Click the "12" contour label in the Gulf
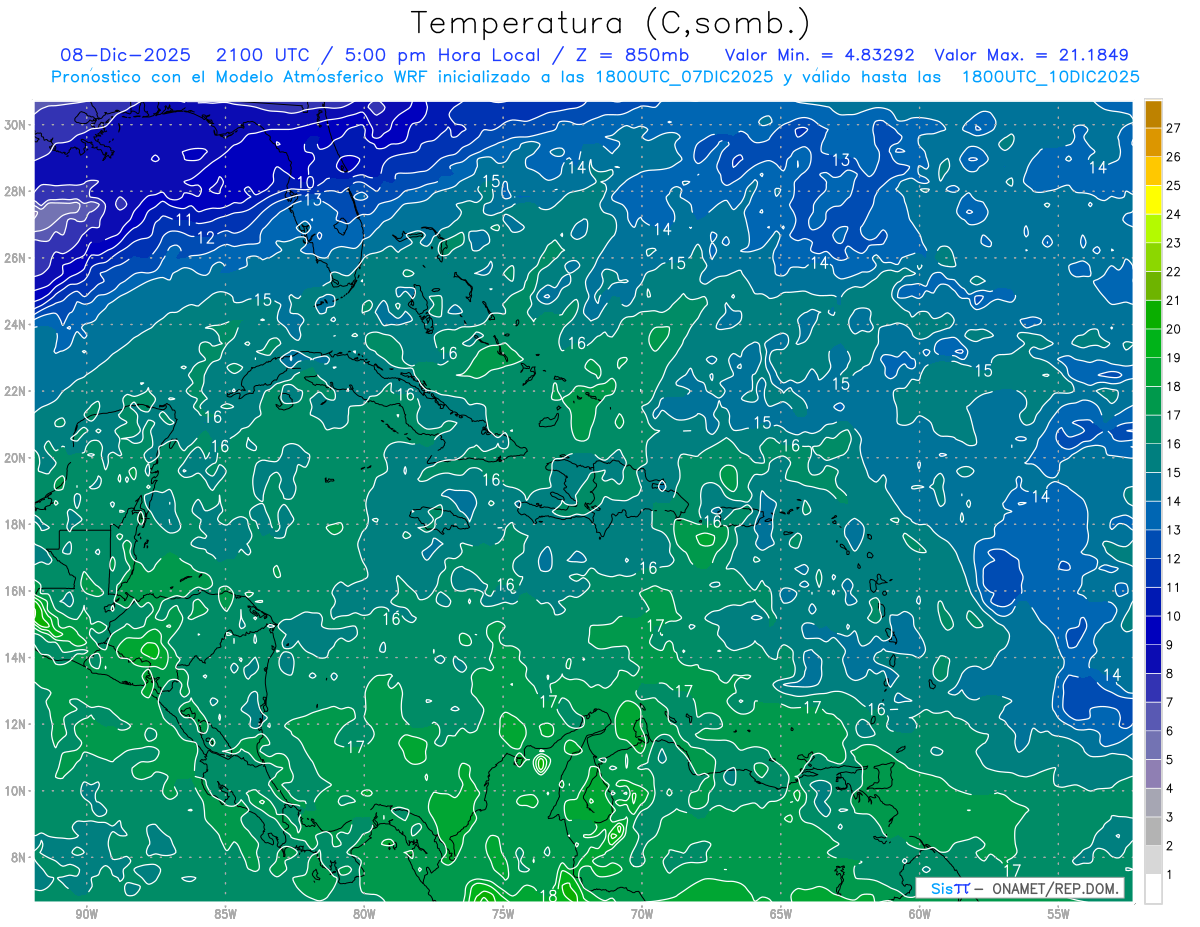1200x927 pixels. pyautogui.click(x=206, y=238)
